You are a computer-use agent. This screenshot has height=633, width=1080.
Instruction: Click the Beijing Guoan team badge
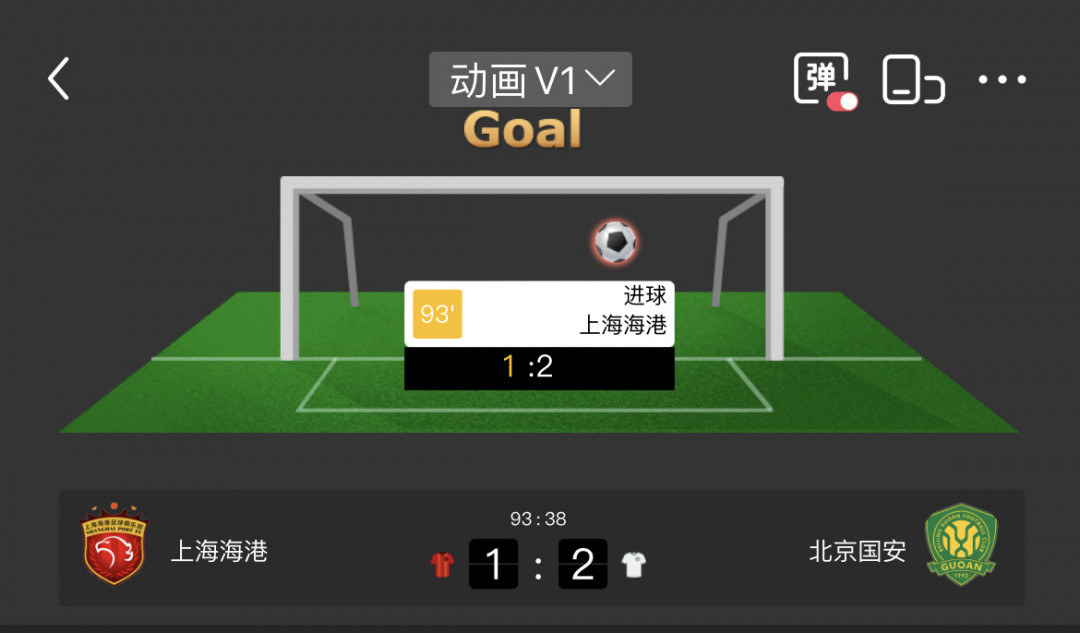(x=961, y=545)
